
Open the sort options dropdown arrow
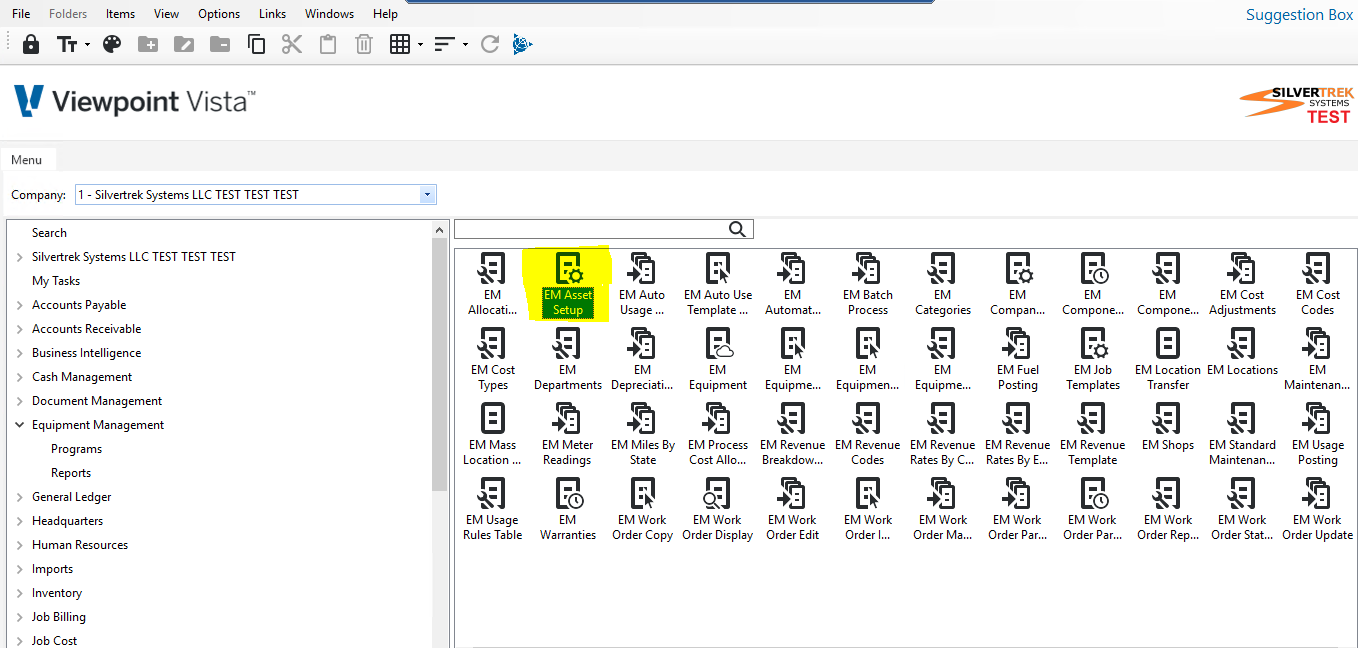(465, 45)
